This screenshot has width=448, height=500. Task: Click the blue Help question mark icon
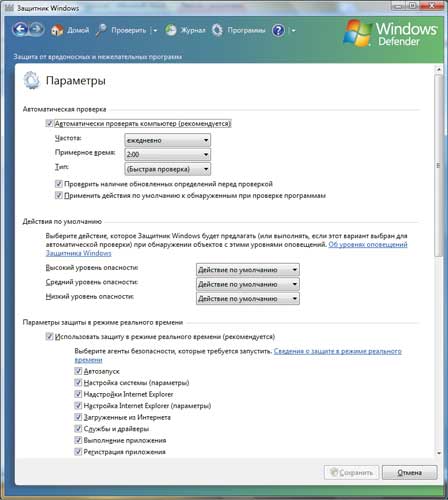coord(278,31)
